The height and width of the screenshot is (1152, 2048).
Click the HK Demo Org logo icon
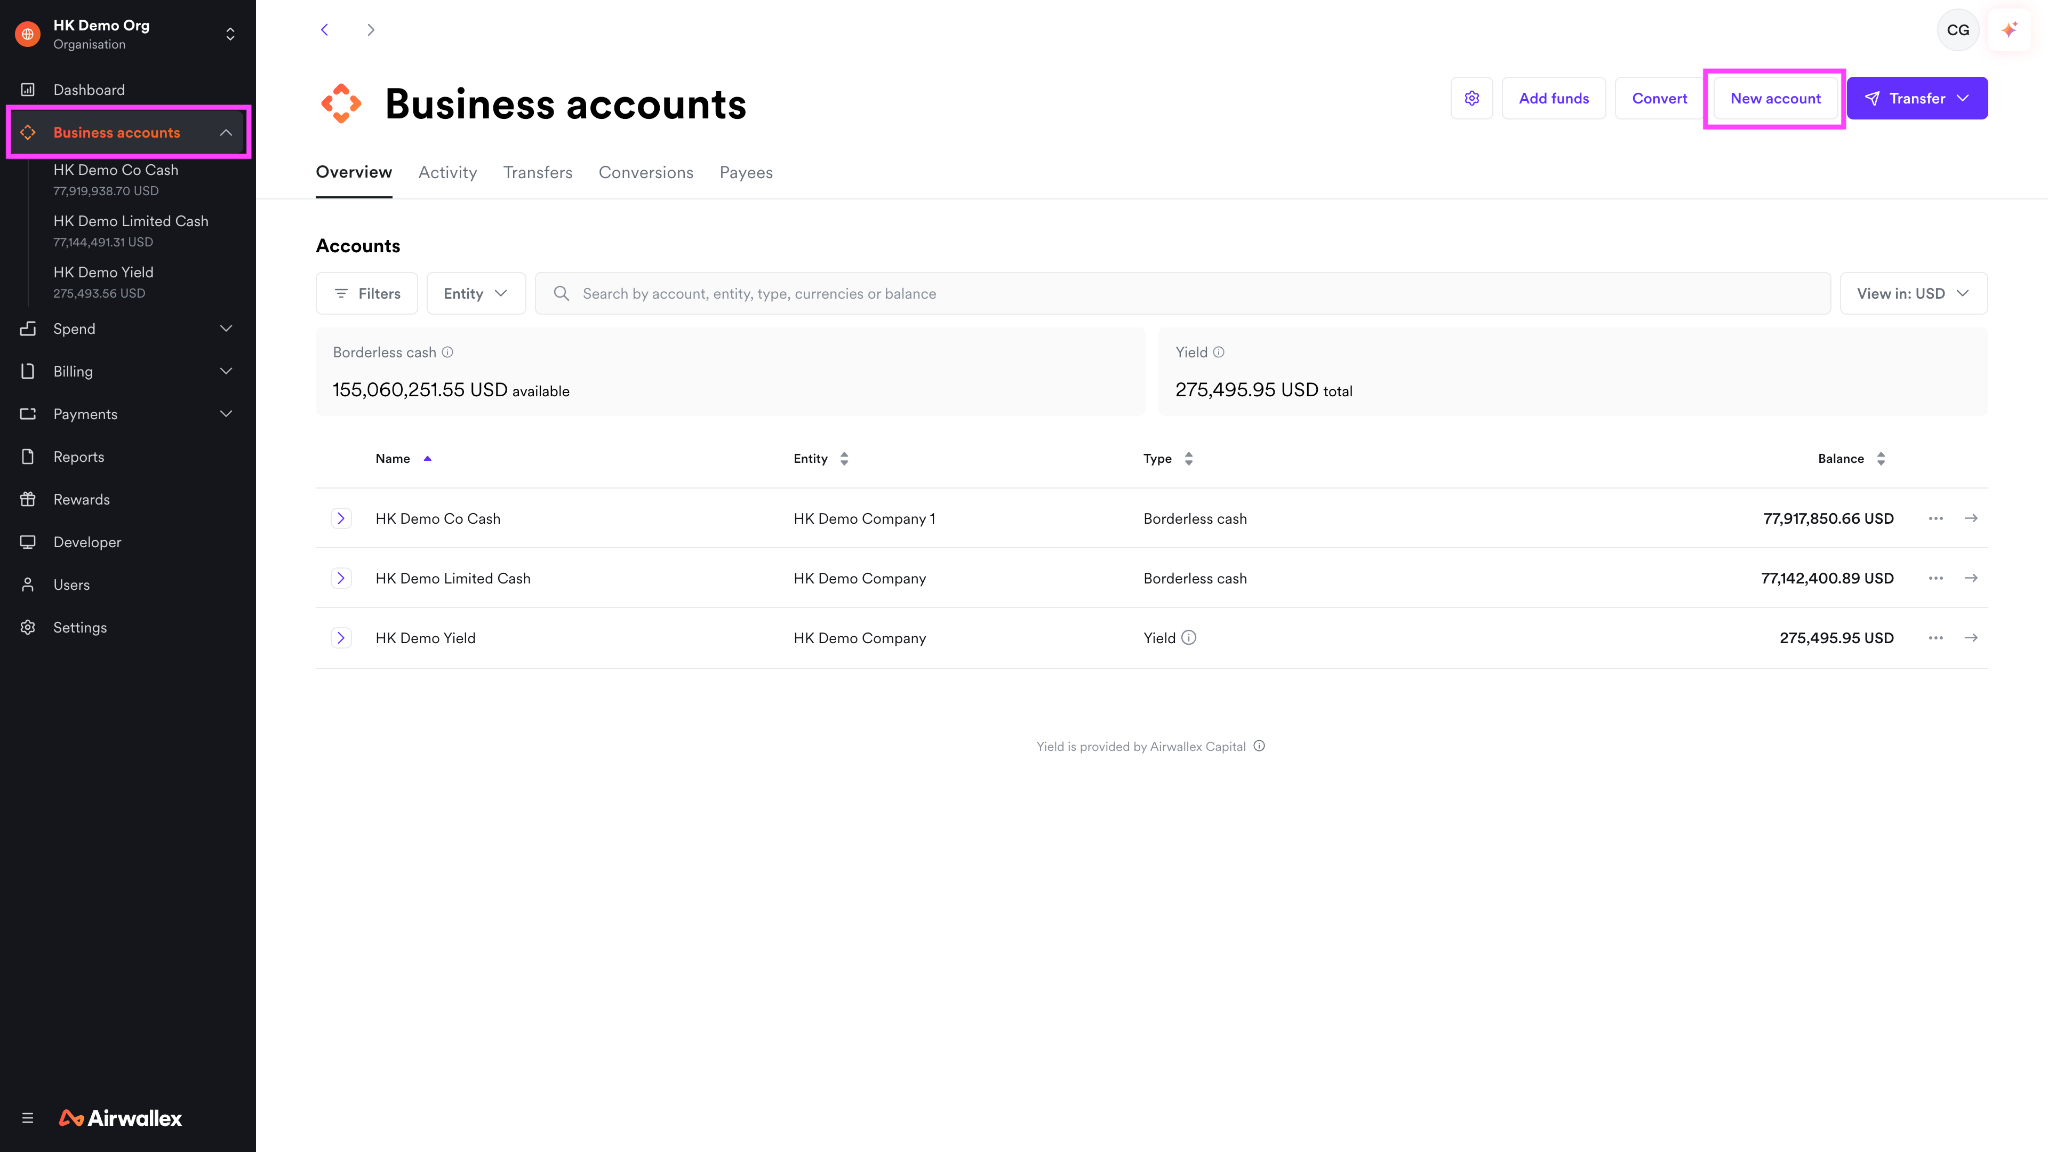pos(28,34)
